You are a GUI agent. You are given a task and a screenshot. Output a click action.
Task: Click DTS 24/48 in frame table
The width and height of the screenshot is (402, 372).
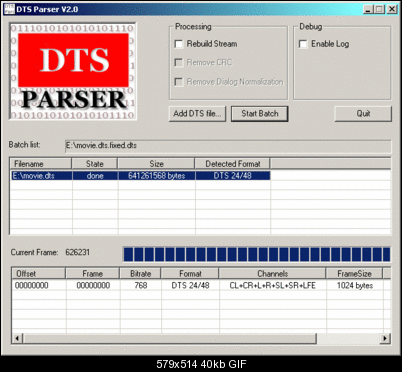click(190, 286)
